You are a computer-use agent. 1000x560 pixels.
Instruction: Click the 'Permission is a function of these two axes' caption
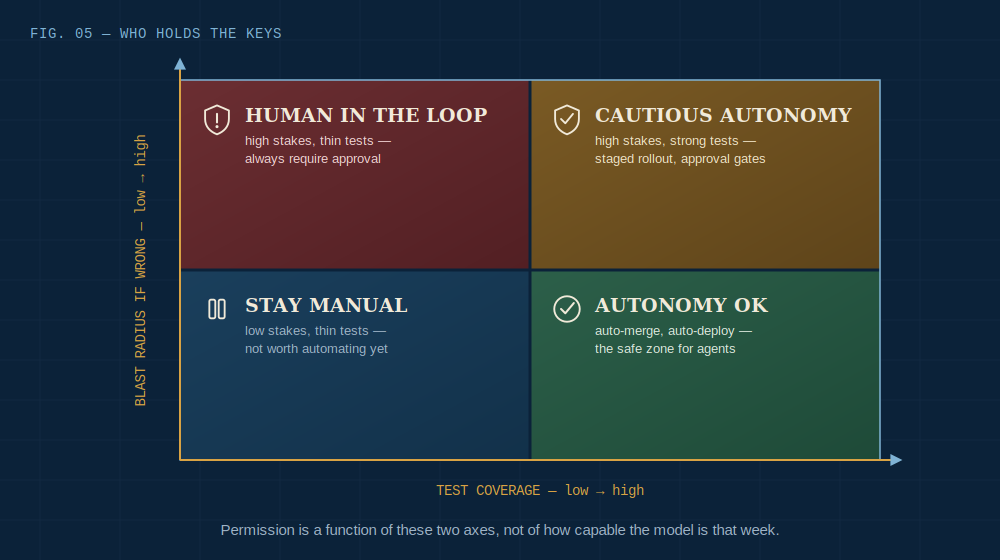tap(500, 530)
